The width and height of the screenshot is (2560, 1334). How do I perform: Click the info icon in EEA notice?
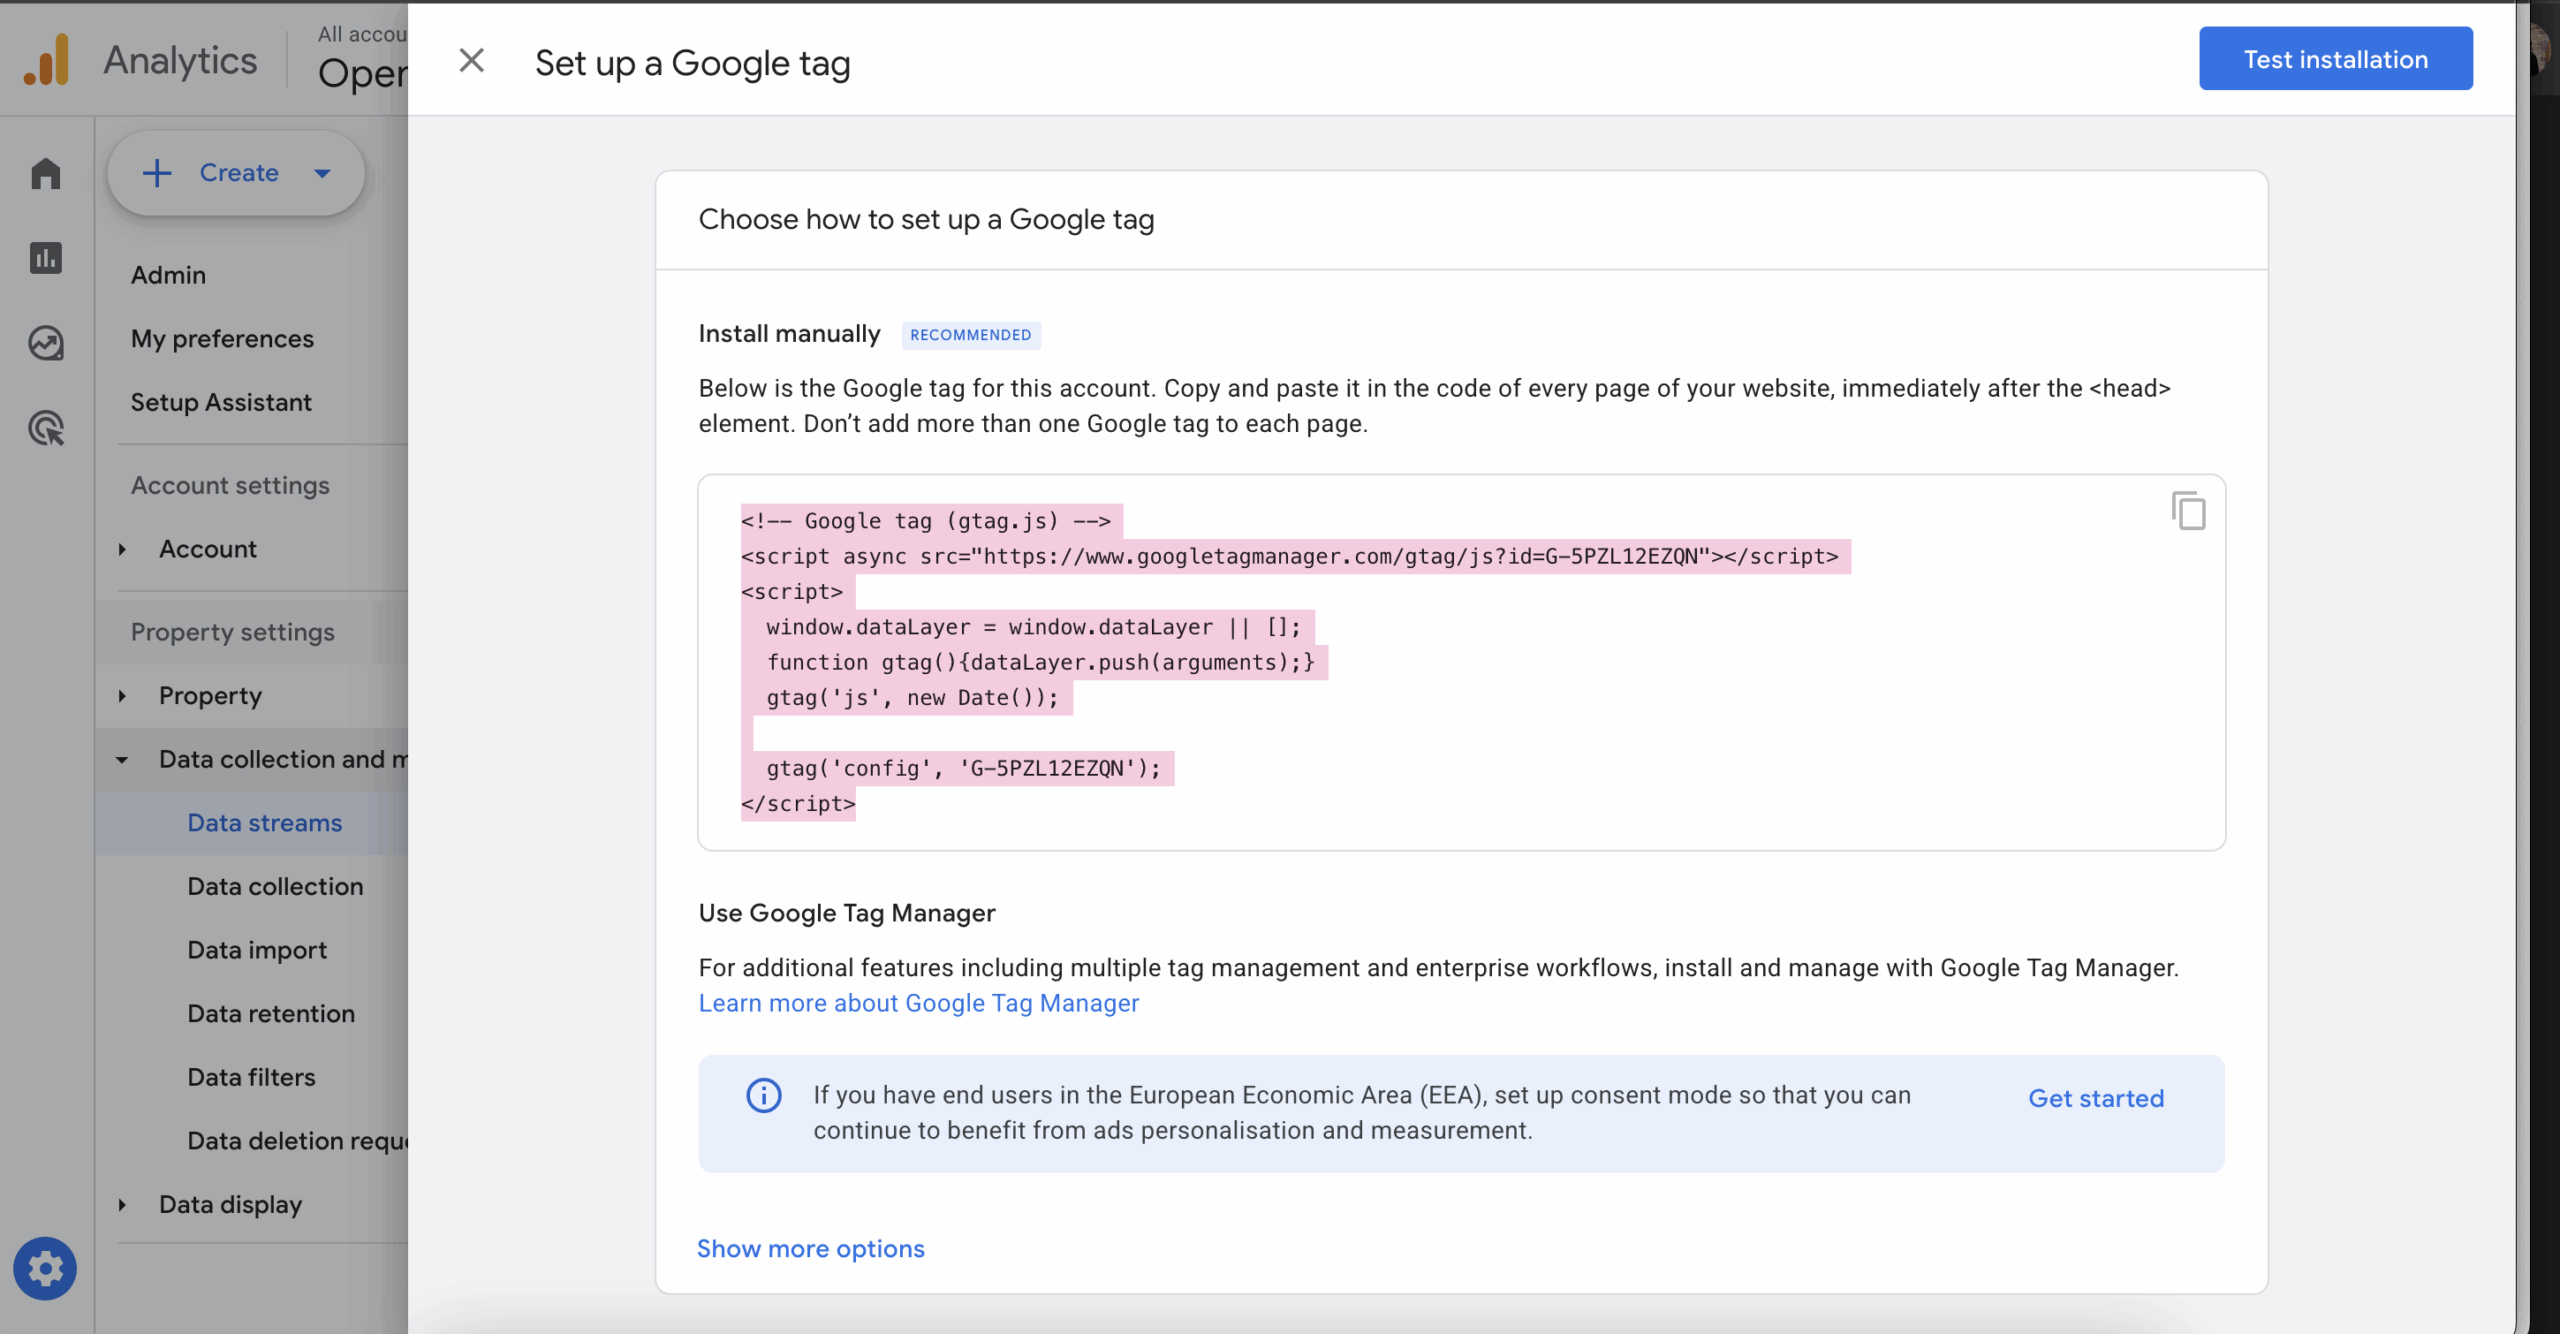click(764, 1095)
